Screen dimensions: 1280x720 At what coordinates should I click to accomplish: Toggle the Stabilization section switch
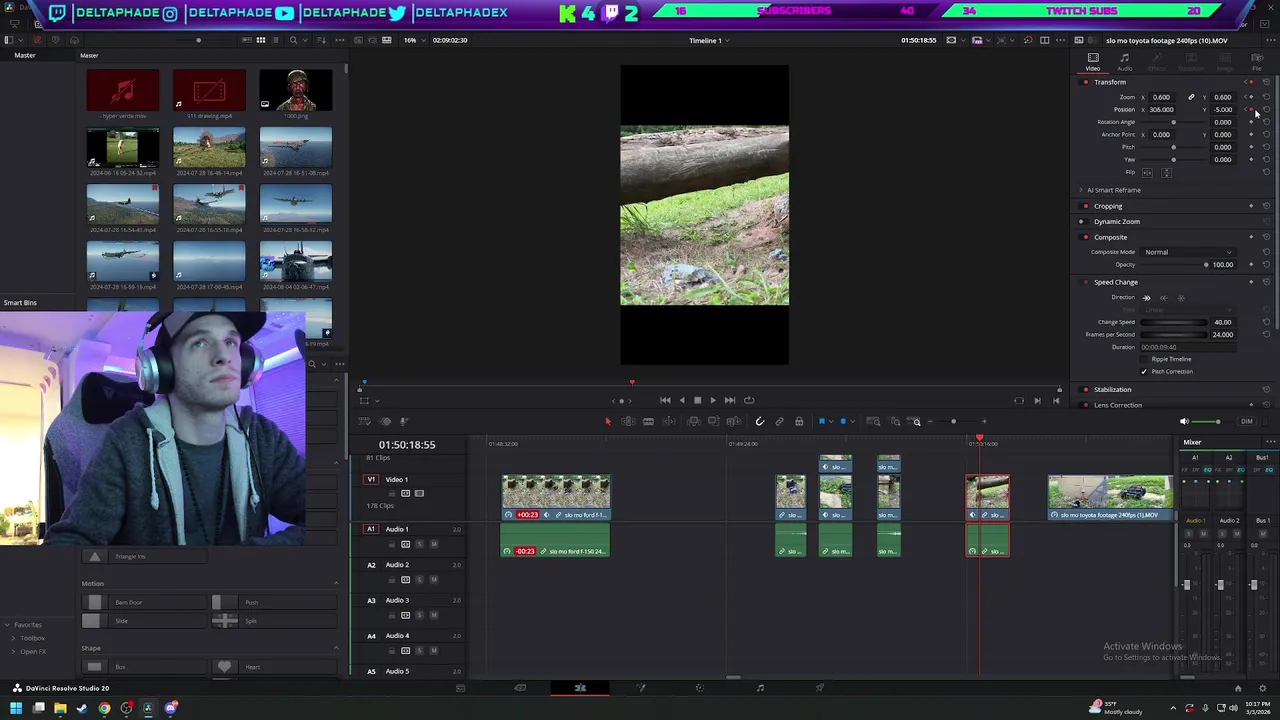(1084, 390)
